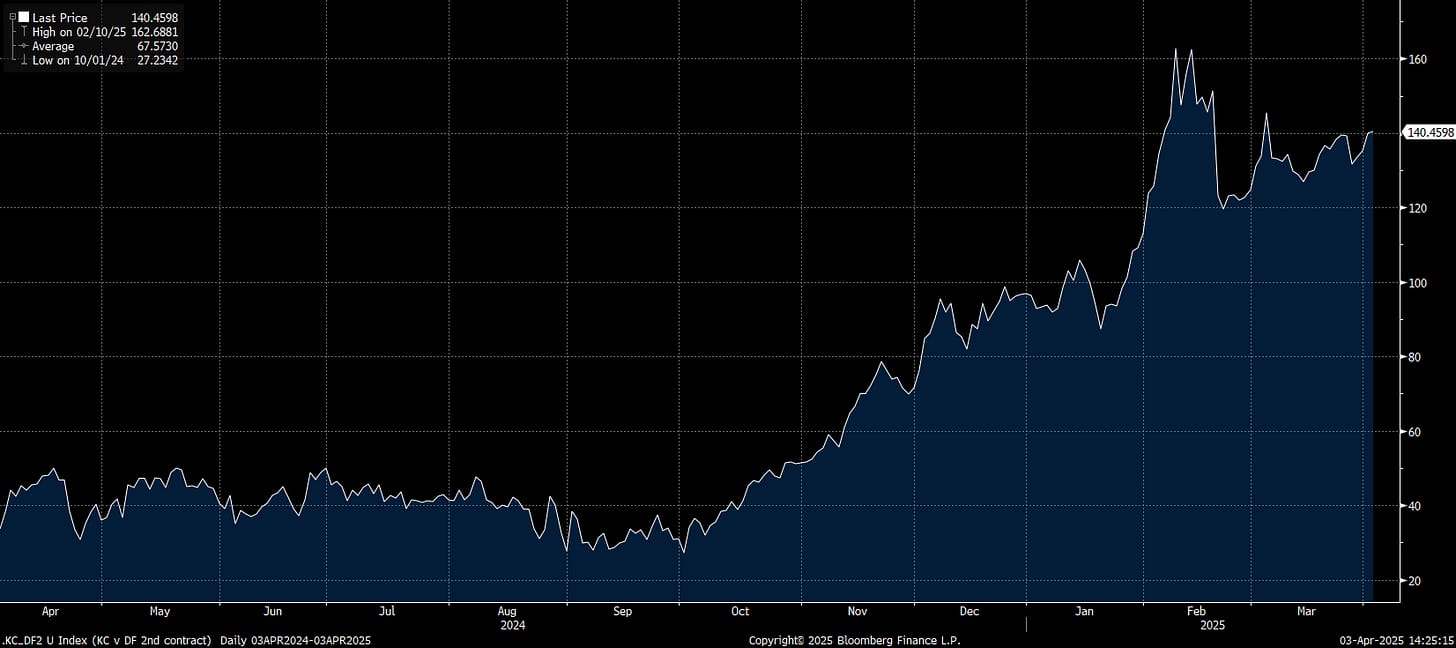Click the white Last Price color swatch

(23, 18)
